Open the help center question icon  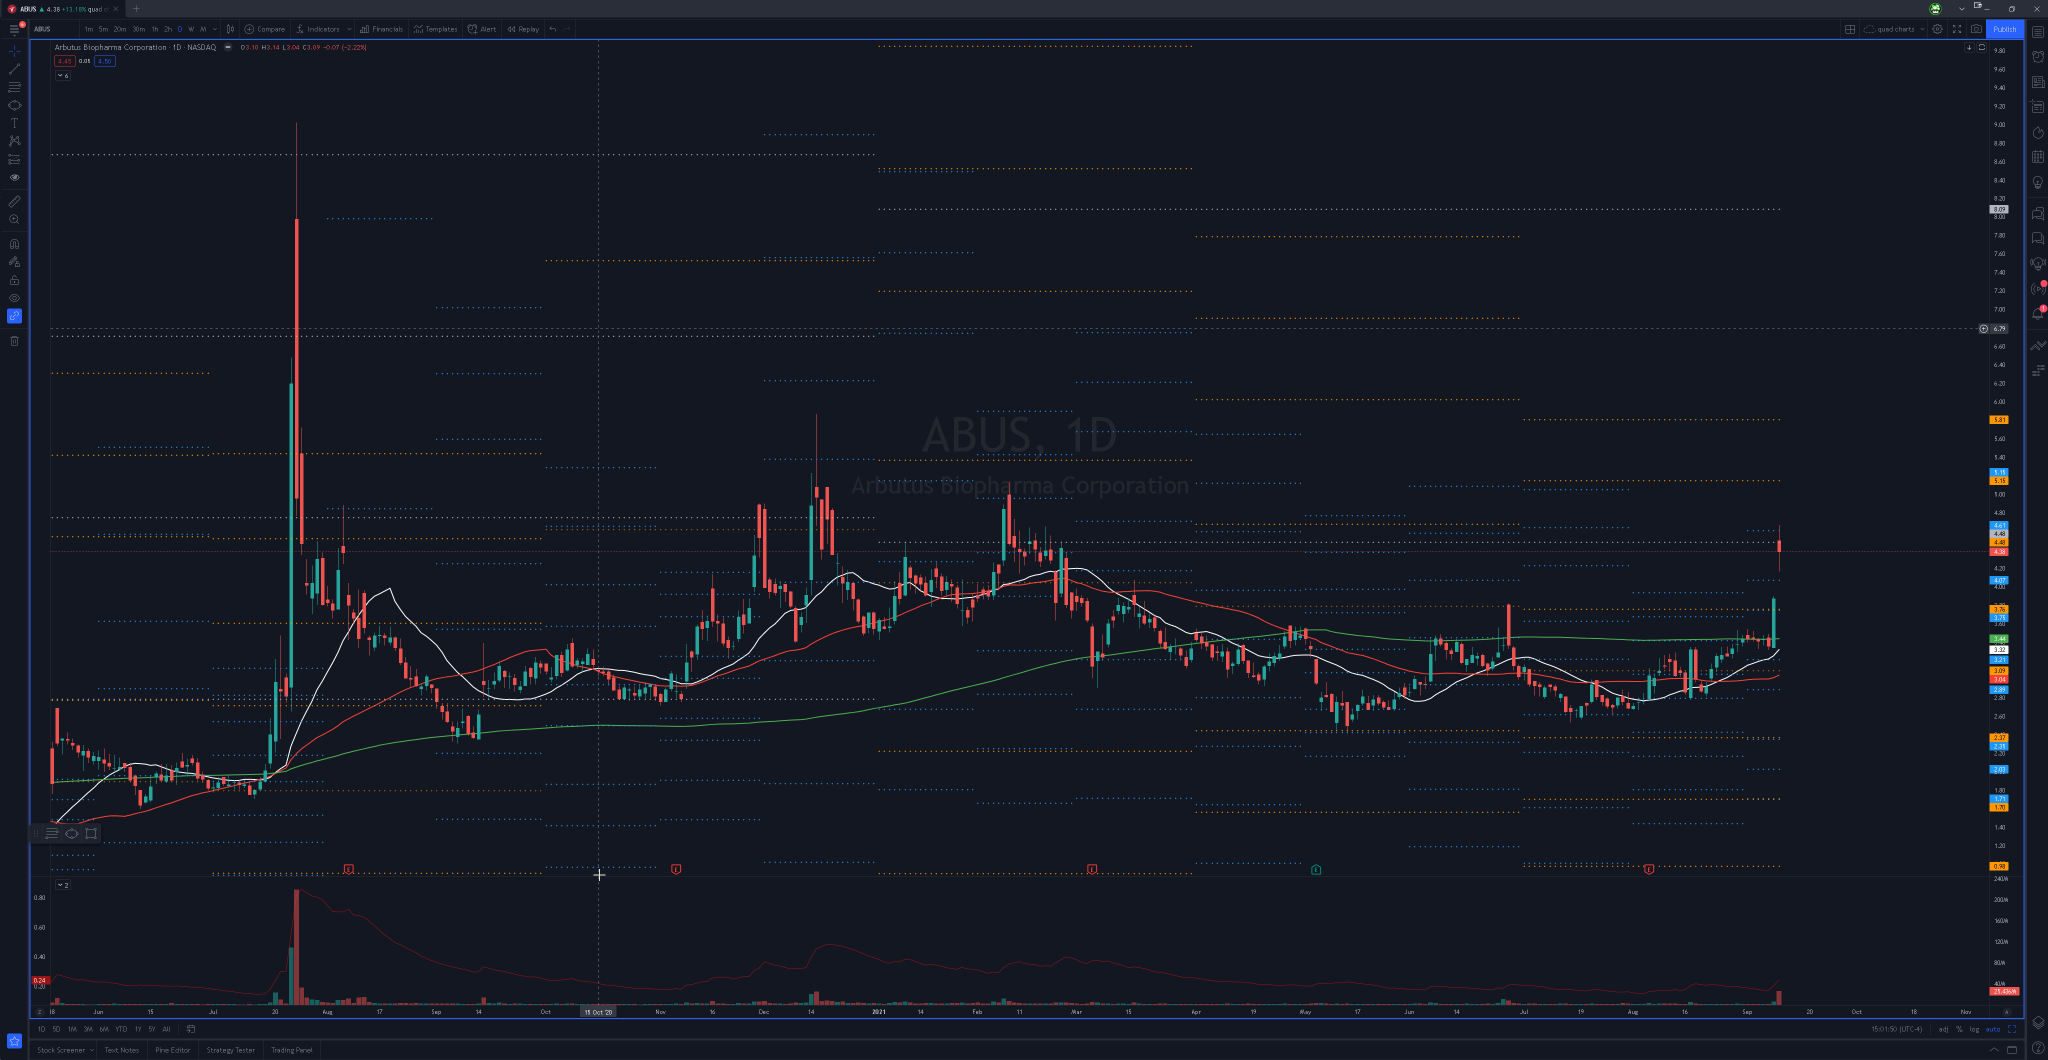pos(2038,1048)
